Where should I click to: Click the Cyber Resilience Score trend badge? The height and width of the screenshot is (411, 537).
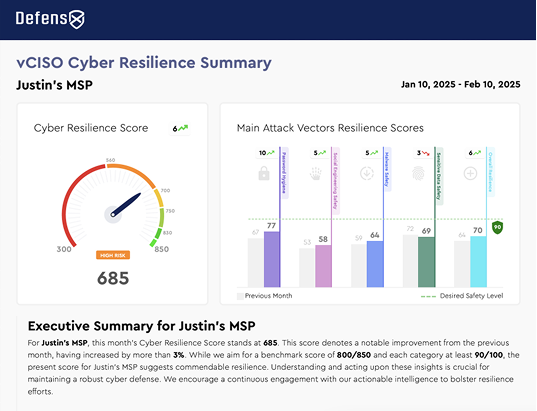180,128
